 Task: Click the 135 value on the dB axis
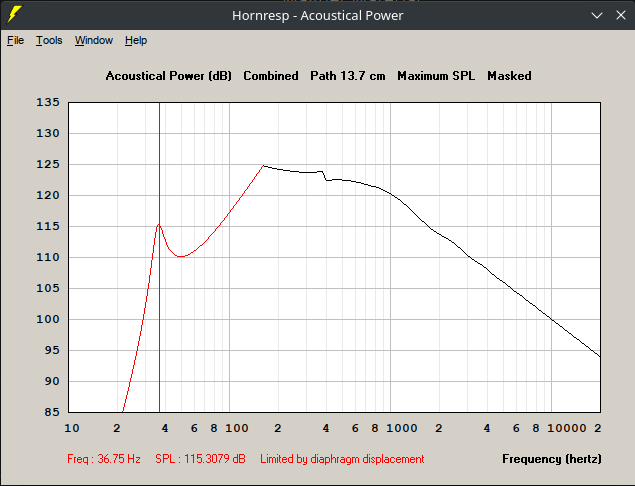[48, 102]
